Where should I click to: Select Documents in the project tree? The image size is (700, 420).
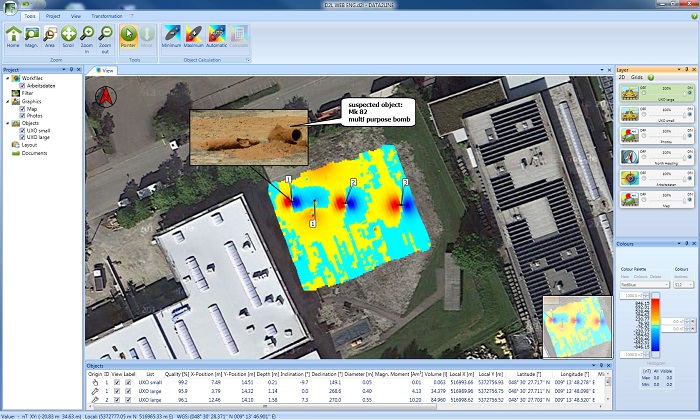click(x=34, y=153)
